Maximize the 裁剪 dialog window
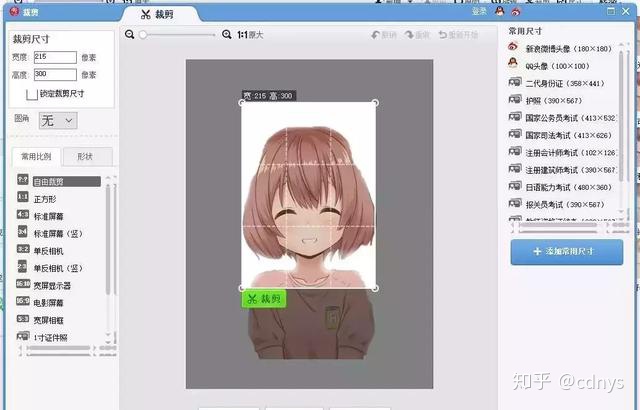640x410 pixels. (x=611, y=11)
